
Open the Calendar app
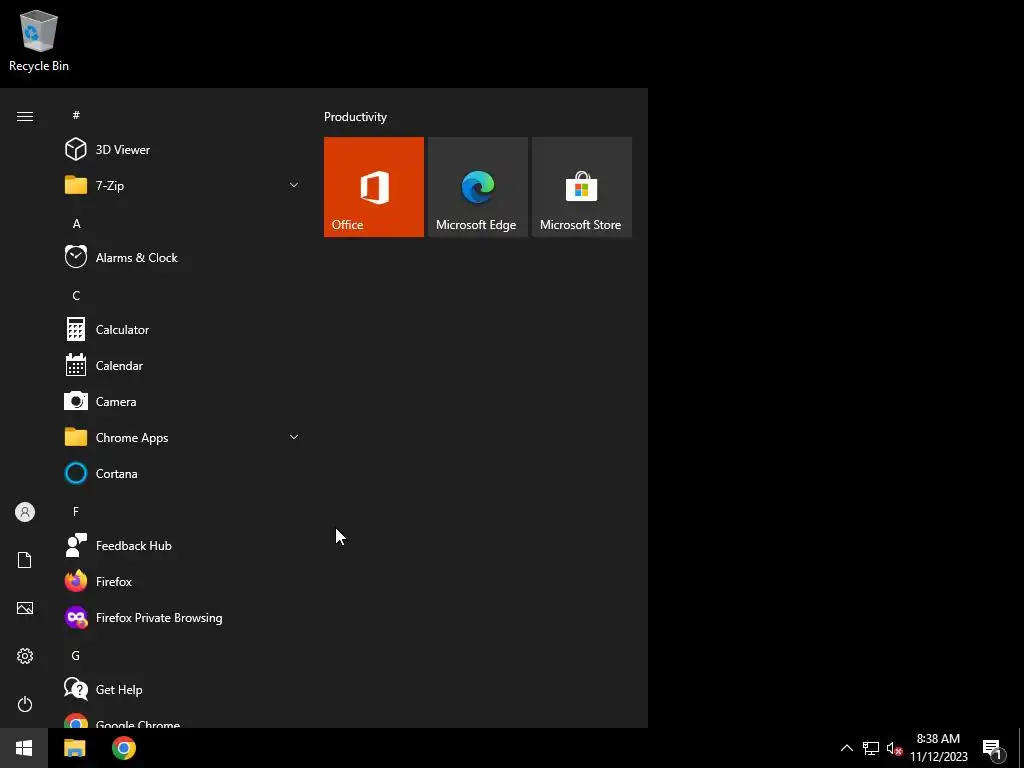coord(182,366)
